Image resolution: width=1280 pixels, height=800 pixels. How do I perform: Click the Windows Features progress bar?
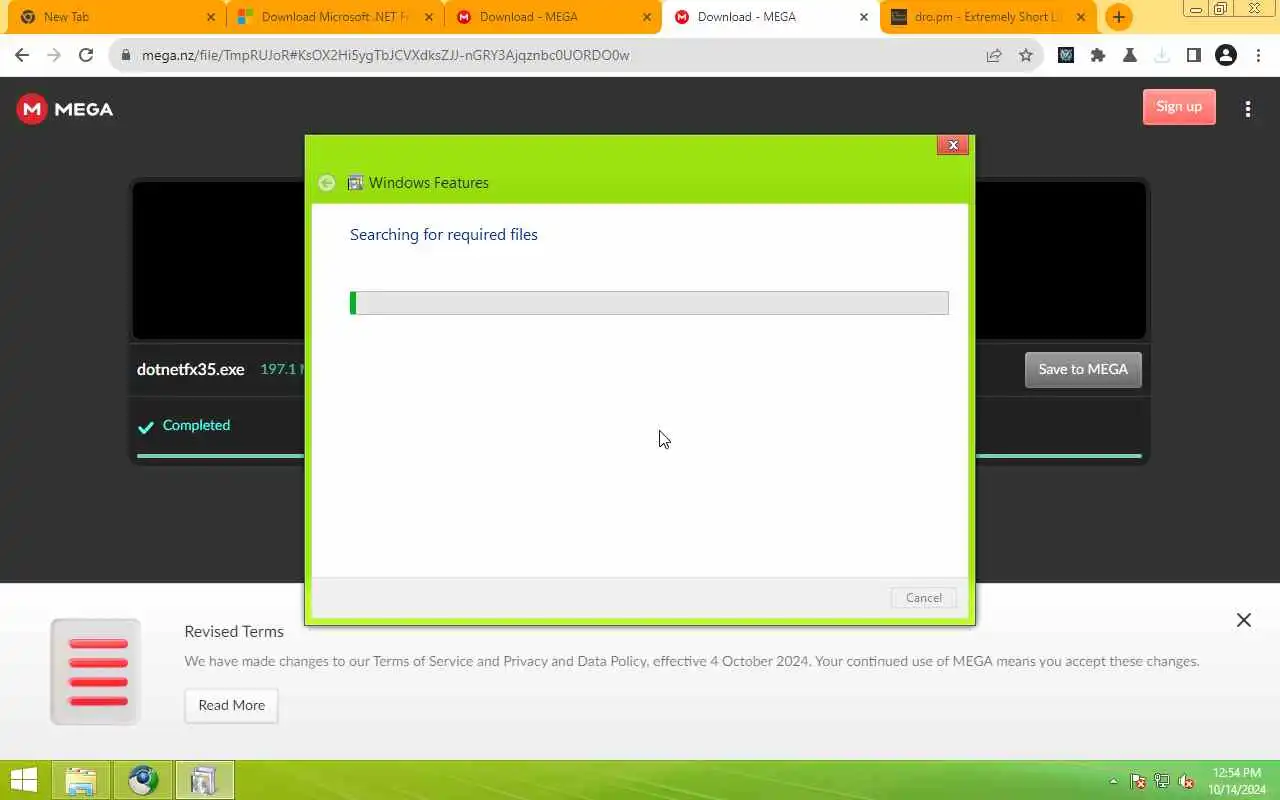coord(649,303)
